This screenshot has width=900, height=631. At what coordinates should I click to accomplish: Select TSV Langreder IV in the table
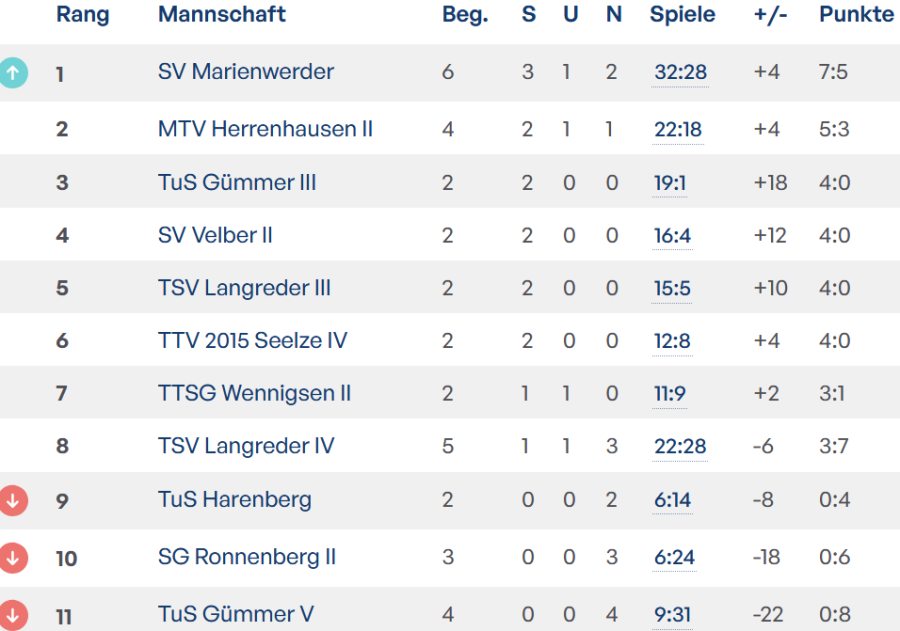pyautogui.click(x=246, y=446)
